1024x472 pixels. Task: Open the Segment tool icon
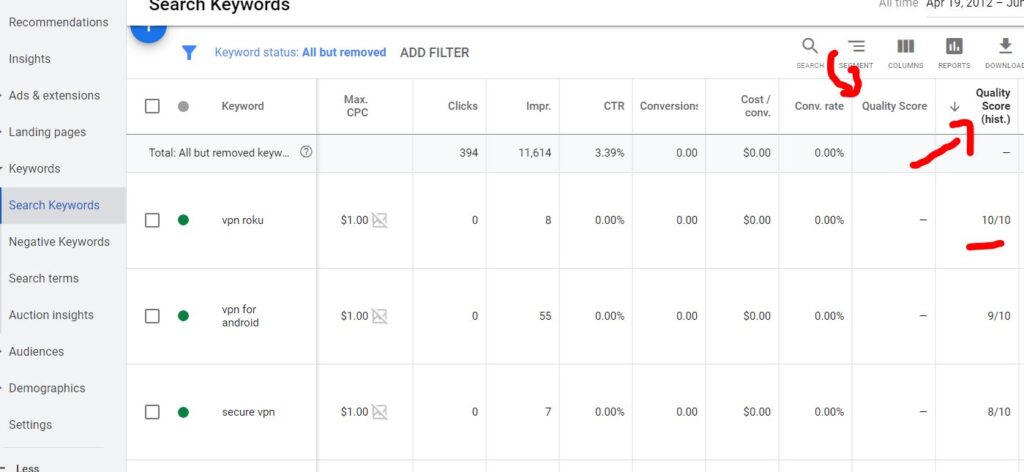point(857,47)
